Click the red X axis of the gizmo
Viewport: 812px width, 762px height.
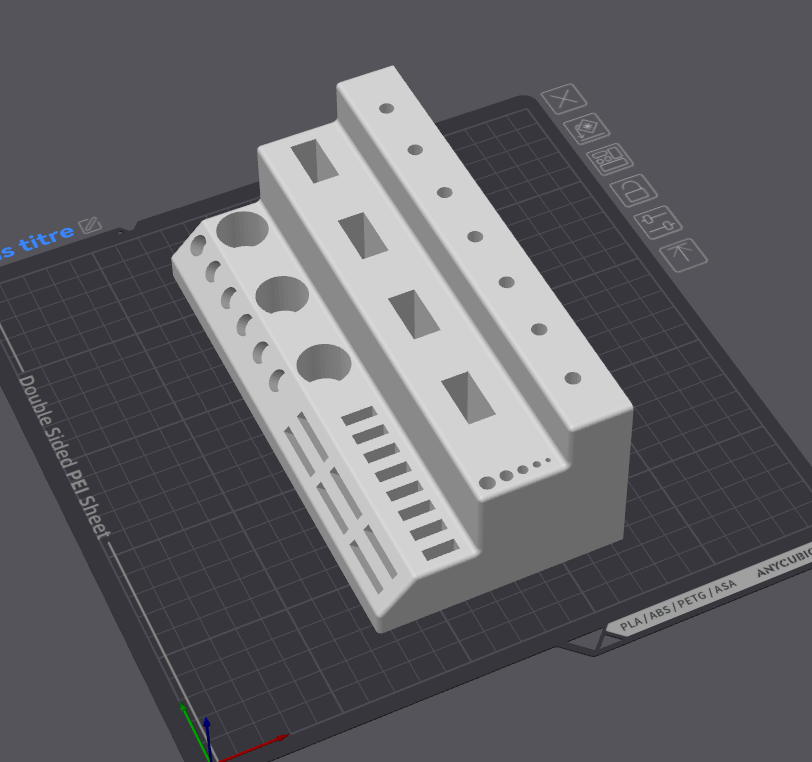tap(254, 748)
